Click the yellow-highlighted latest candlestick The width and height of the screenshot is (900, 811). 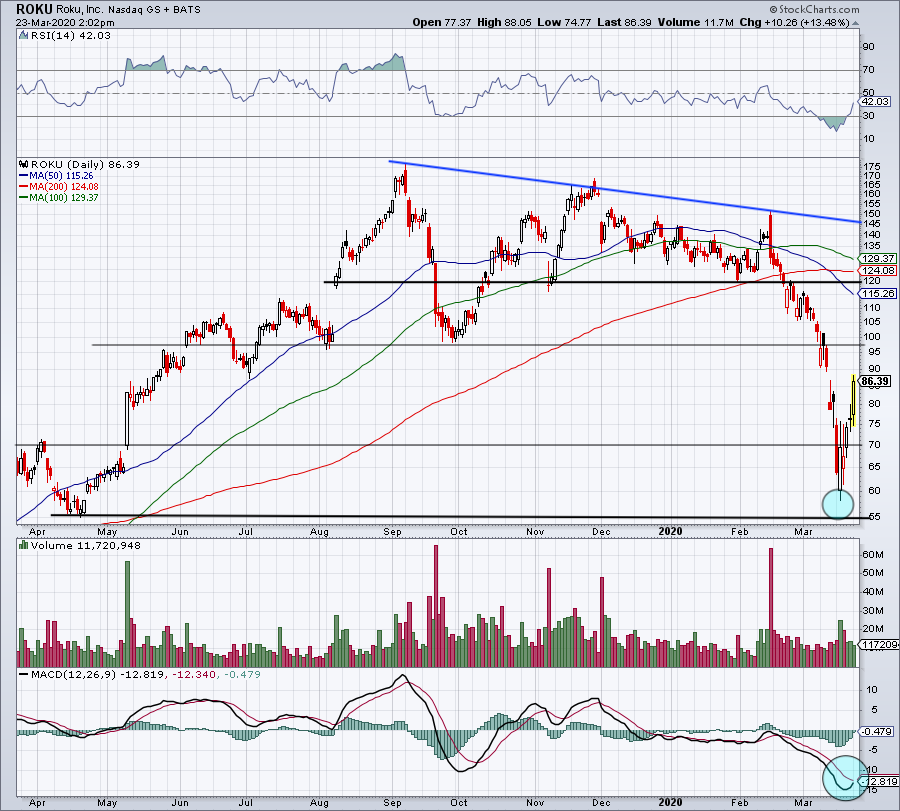[x=854, y=400]
